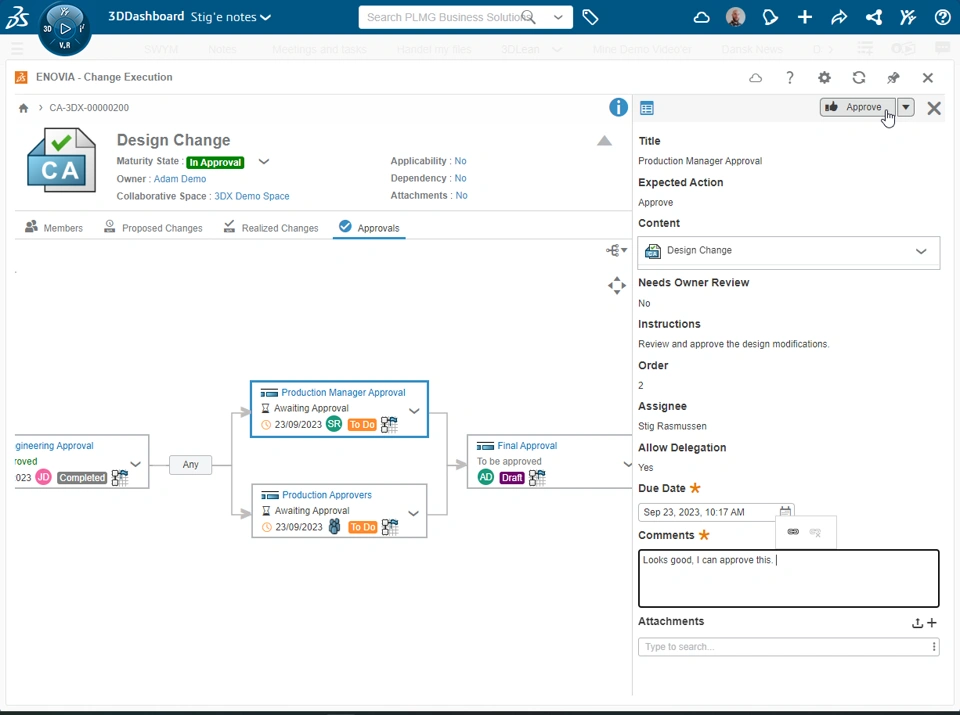The height and width of the screenshot is (715, 960).
Task: Click the share arrow icon
Action: 839,17
